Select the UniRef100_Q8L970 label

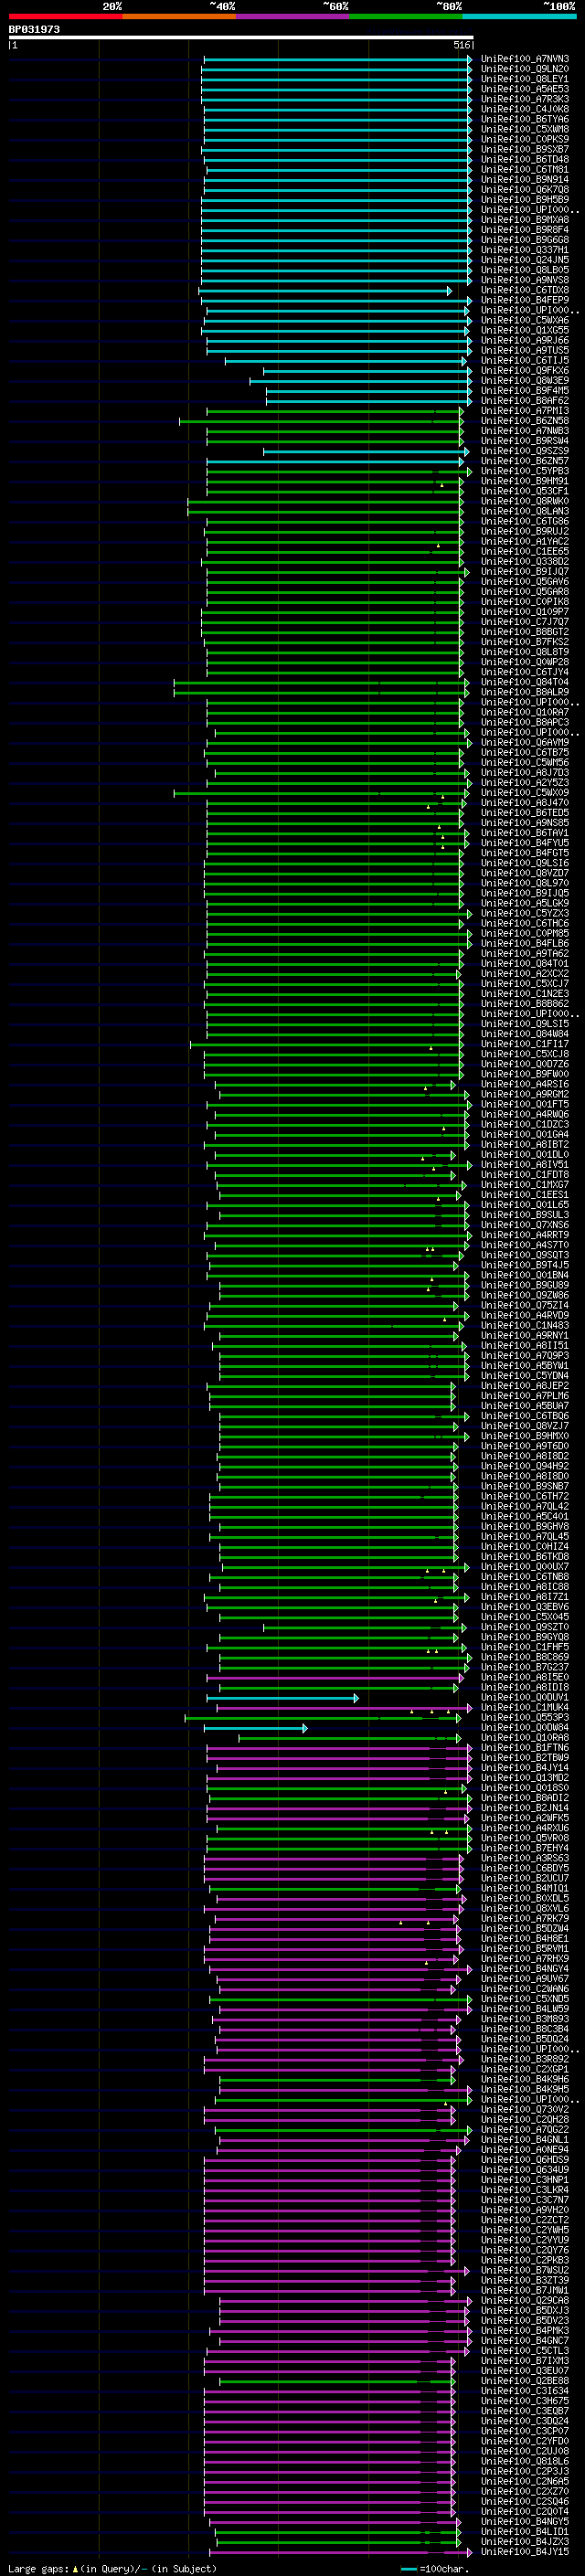[525, 883]
